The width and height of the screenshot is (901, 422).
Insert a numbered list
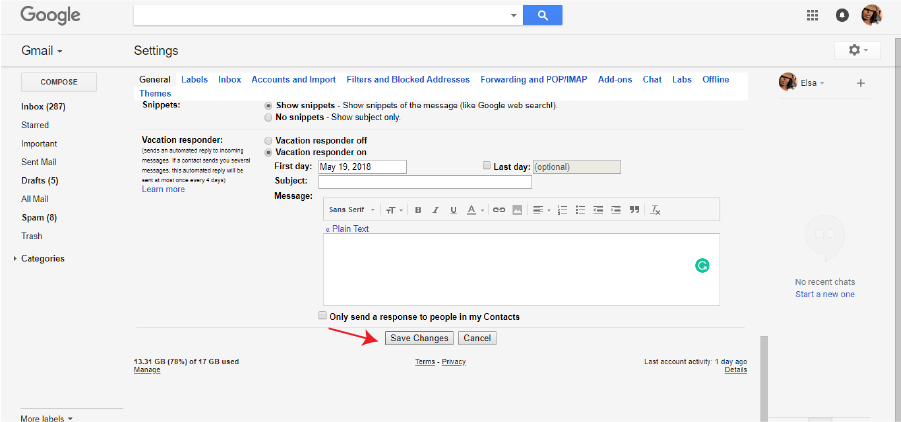563,210
